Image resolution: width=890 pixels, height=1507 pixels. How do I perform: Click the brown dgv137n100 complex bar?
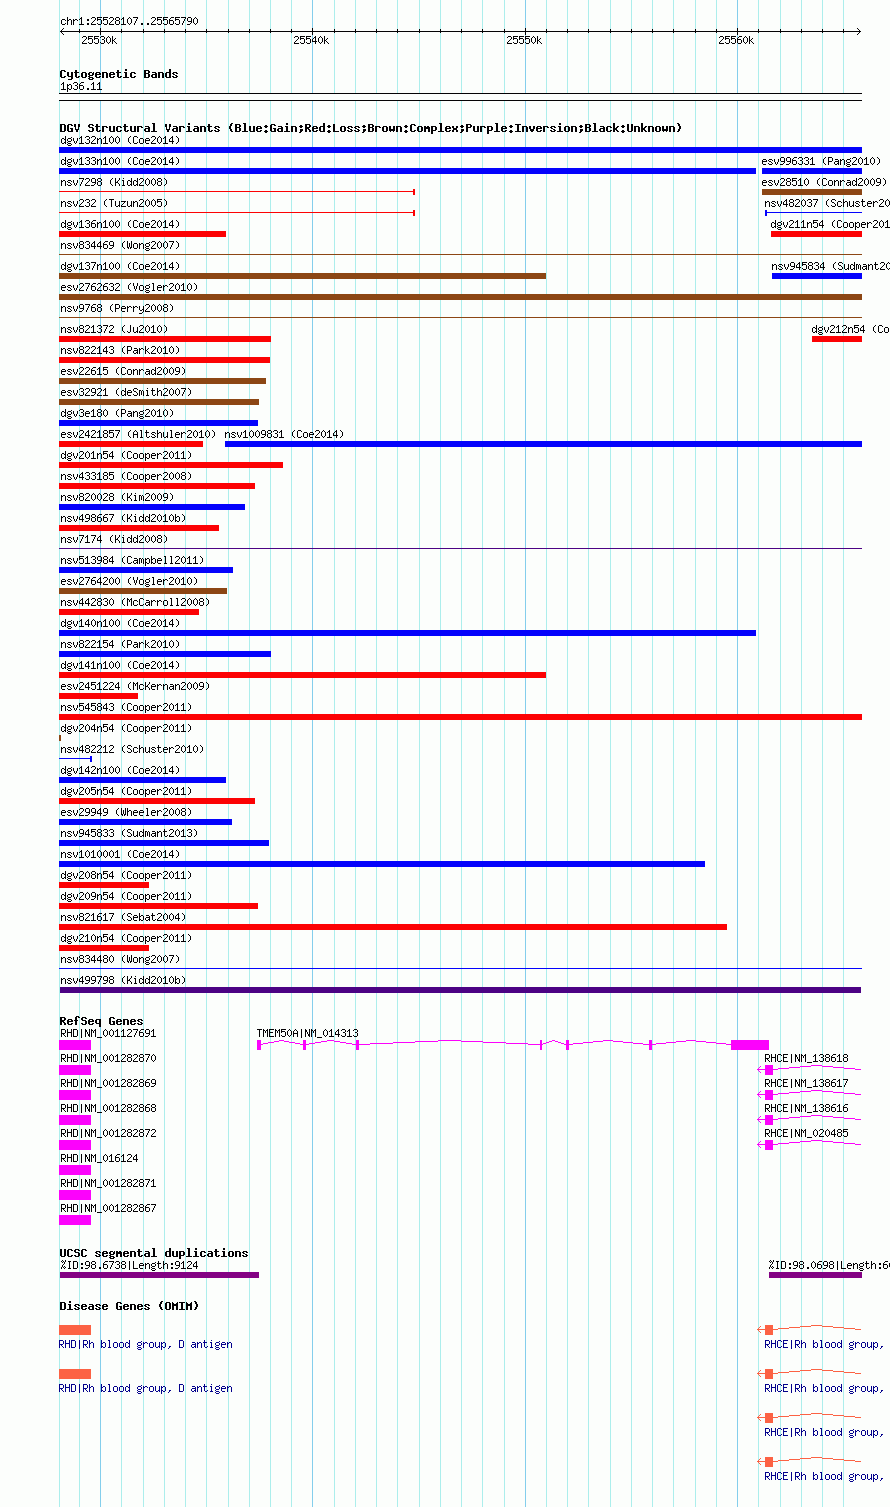click(302, 276)
